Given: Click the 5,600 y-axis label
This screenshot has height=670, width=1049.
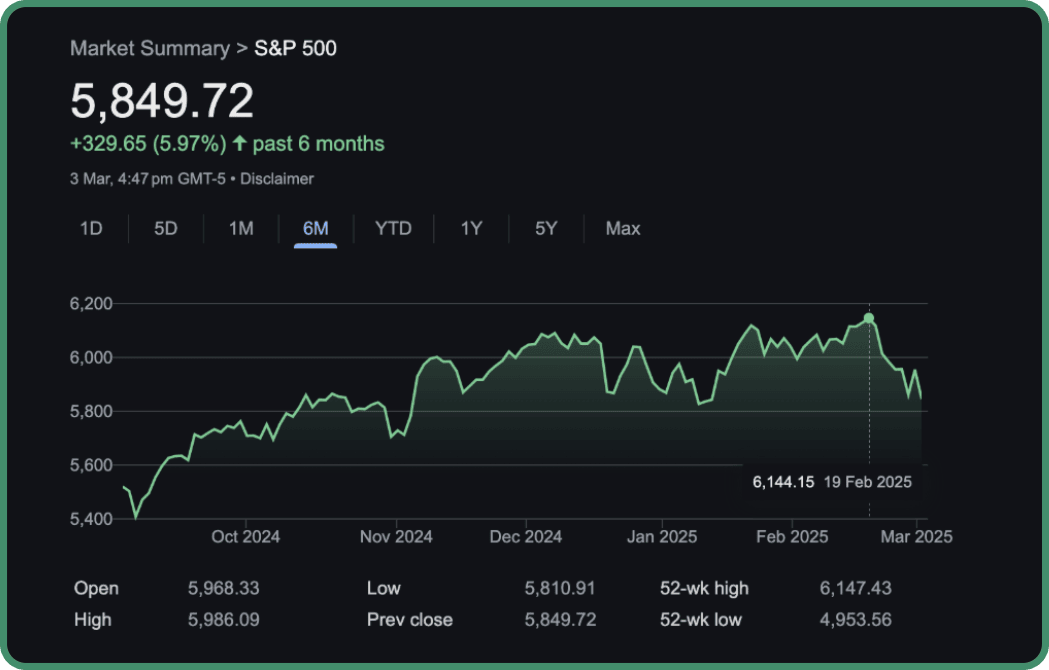Looking at the screenshot, I should coord(91,465).
